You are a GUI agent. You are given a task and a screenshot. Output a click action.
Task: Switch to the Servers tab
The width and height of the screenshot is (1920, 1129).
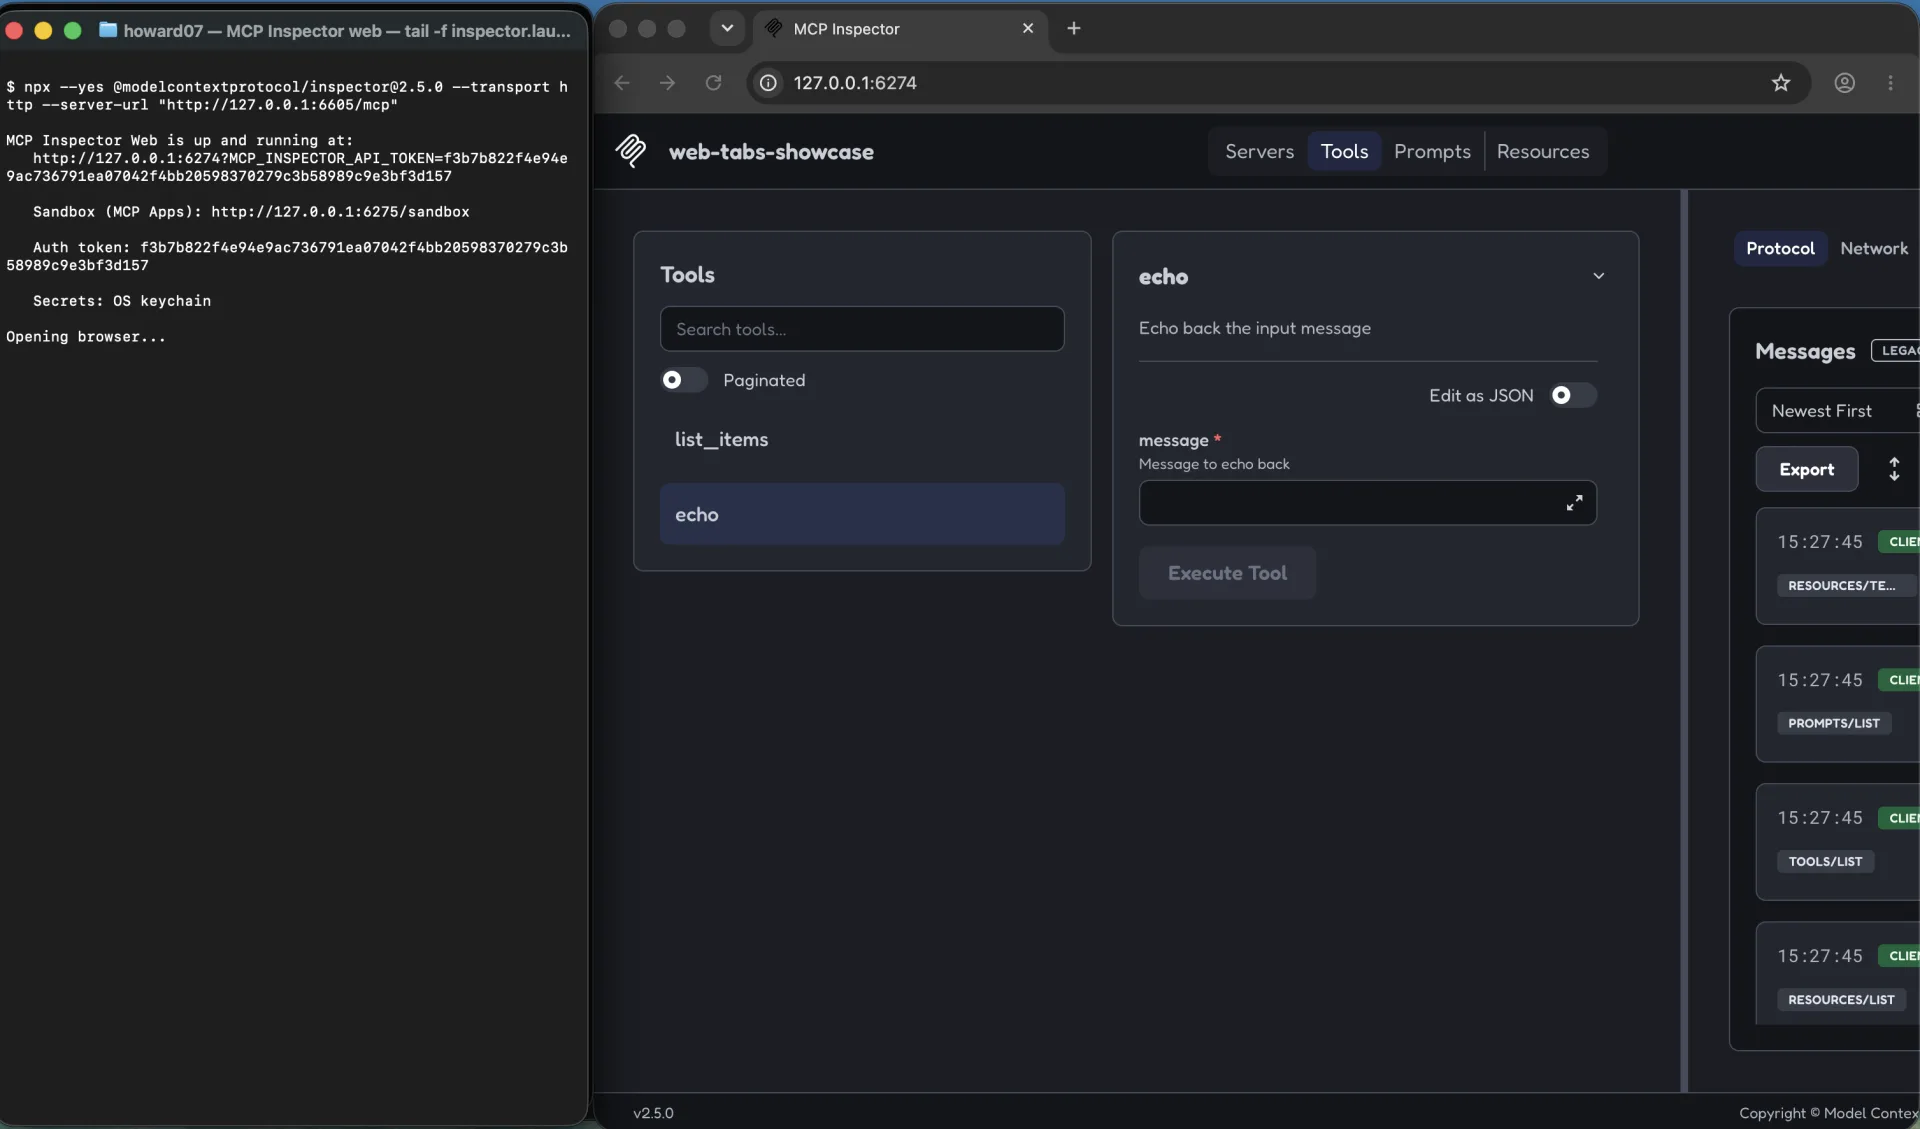click(x=1259, y=151)
